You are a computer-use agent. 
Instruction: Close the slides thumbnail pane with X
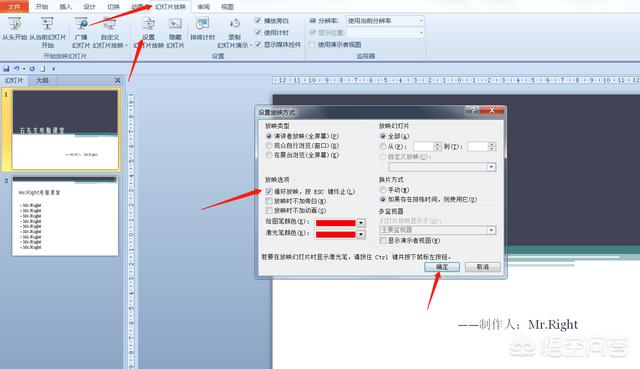(x=118, y=80)
